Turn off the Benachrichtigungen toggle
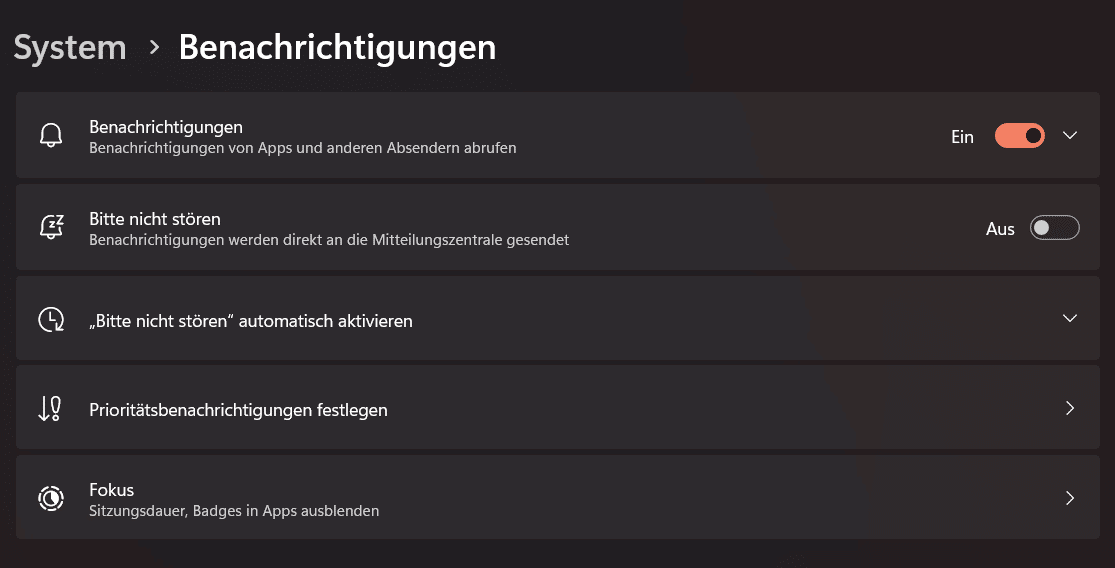 [x=1019, y=136]
